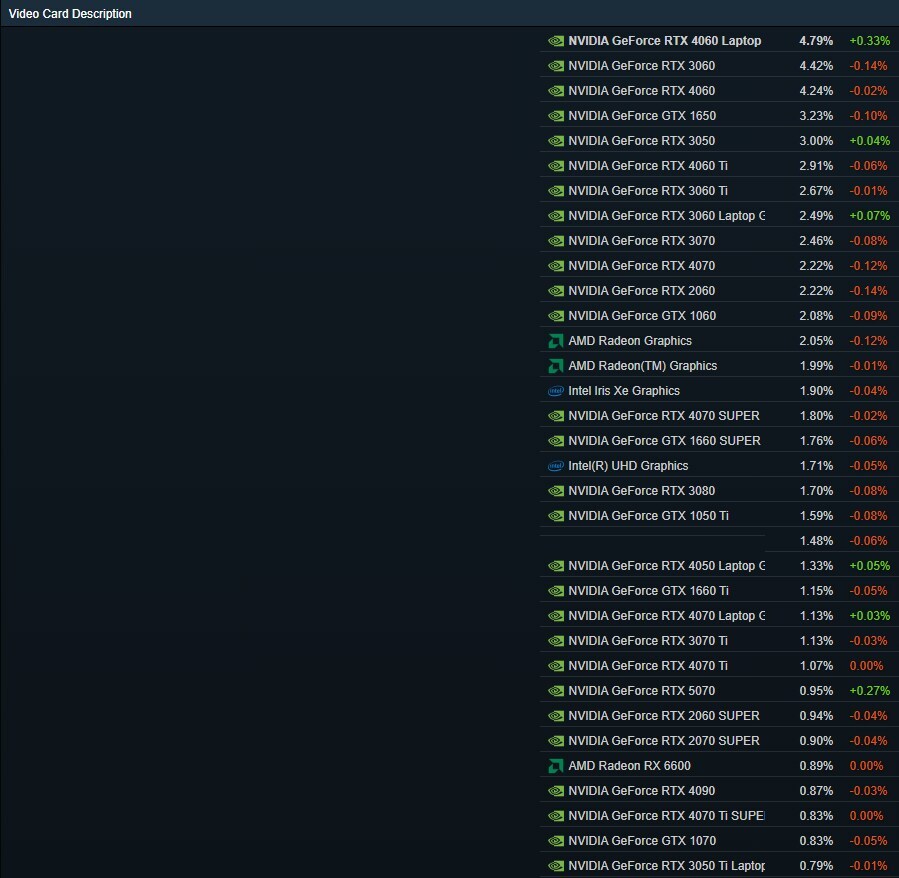899x878 pixels.
Task: Select the NVIDIA logo on the RTX 5070 row
Action: coord(556,691)
